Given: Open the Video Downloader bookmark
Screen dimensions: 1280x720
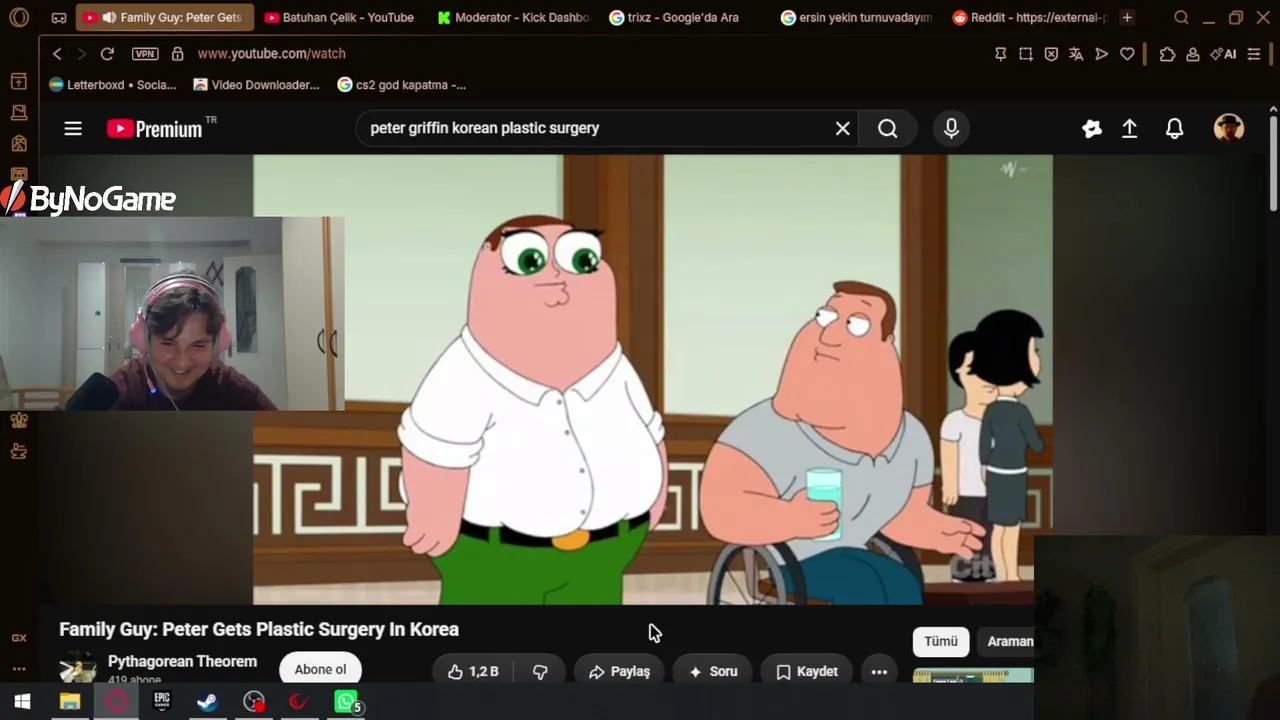Looking at the screenshot, I should coord(257,85).
